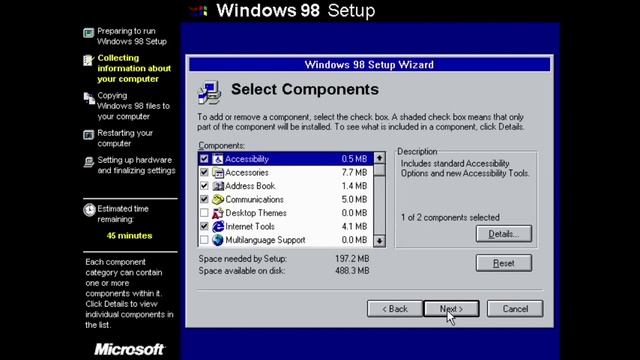Click the Reset button
This screenshot has width=640, height=360.
(504, 263)
